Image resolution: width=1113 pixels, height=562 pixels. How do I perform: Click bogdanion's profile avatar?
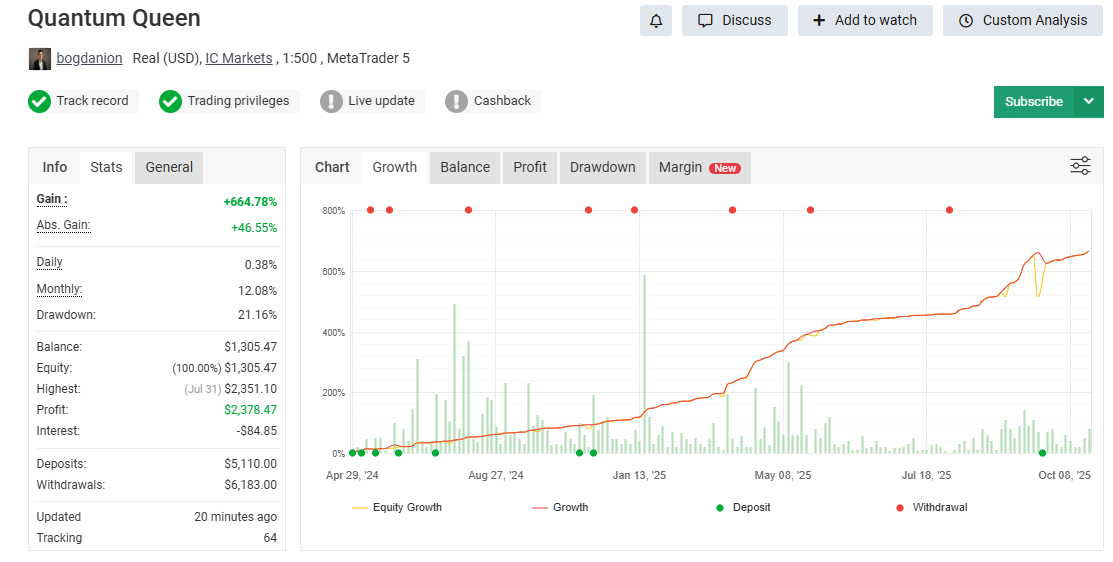coord(40,59)
